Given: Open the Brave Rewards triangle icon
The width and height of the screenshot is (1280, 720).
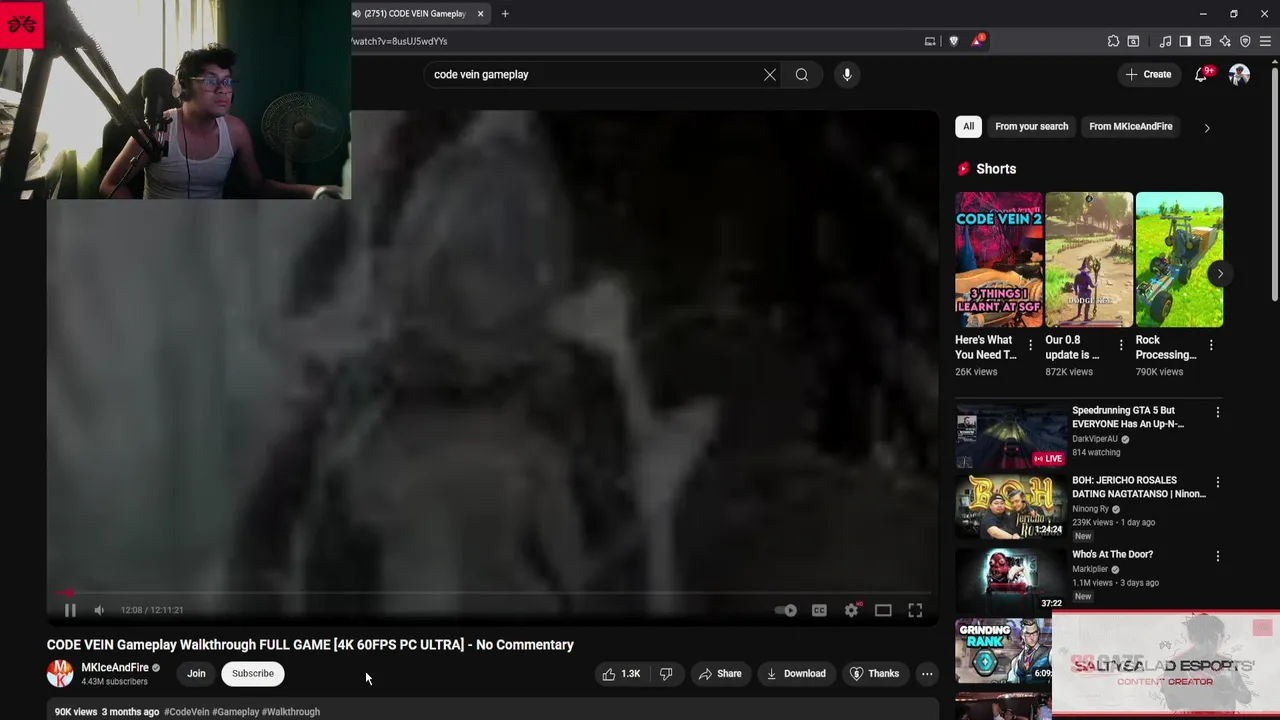Looking at the screenshot, I should (x=977, y=41).
